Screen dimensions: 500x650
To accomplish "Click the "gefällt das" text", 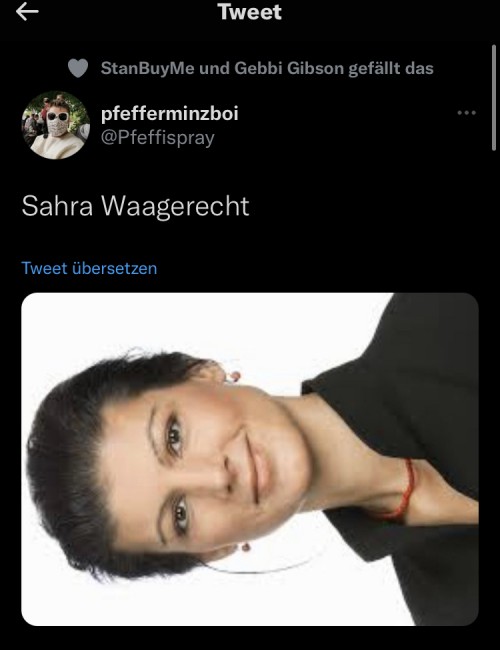I will point(391,68).
